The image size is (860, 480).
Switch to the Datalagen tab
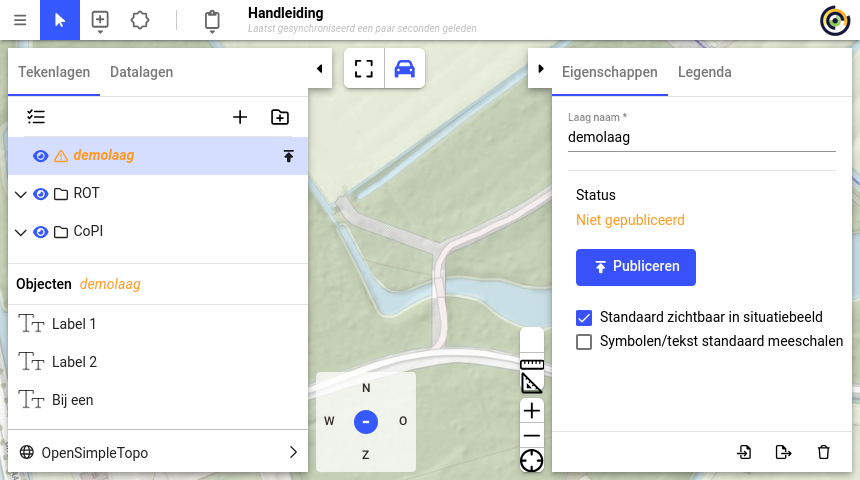[x=141, y=72]
